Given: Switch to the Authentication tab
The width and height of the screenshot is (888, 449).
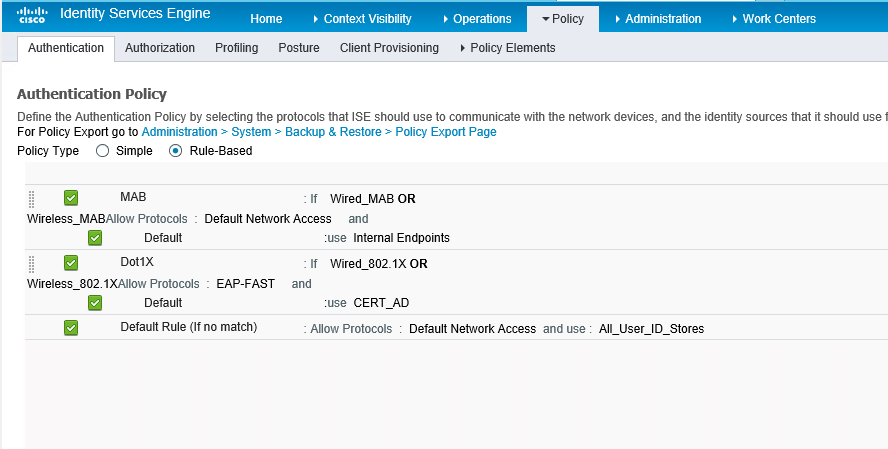Looking at the screenshot, I should (x=66, y=48).
